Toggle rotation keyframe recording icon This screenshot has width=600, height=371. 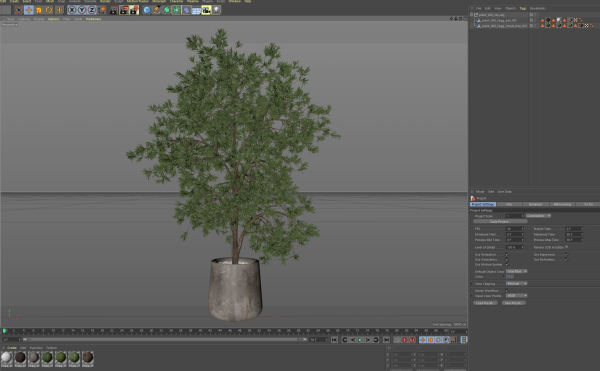pos(438,340)
